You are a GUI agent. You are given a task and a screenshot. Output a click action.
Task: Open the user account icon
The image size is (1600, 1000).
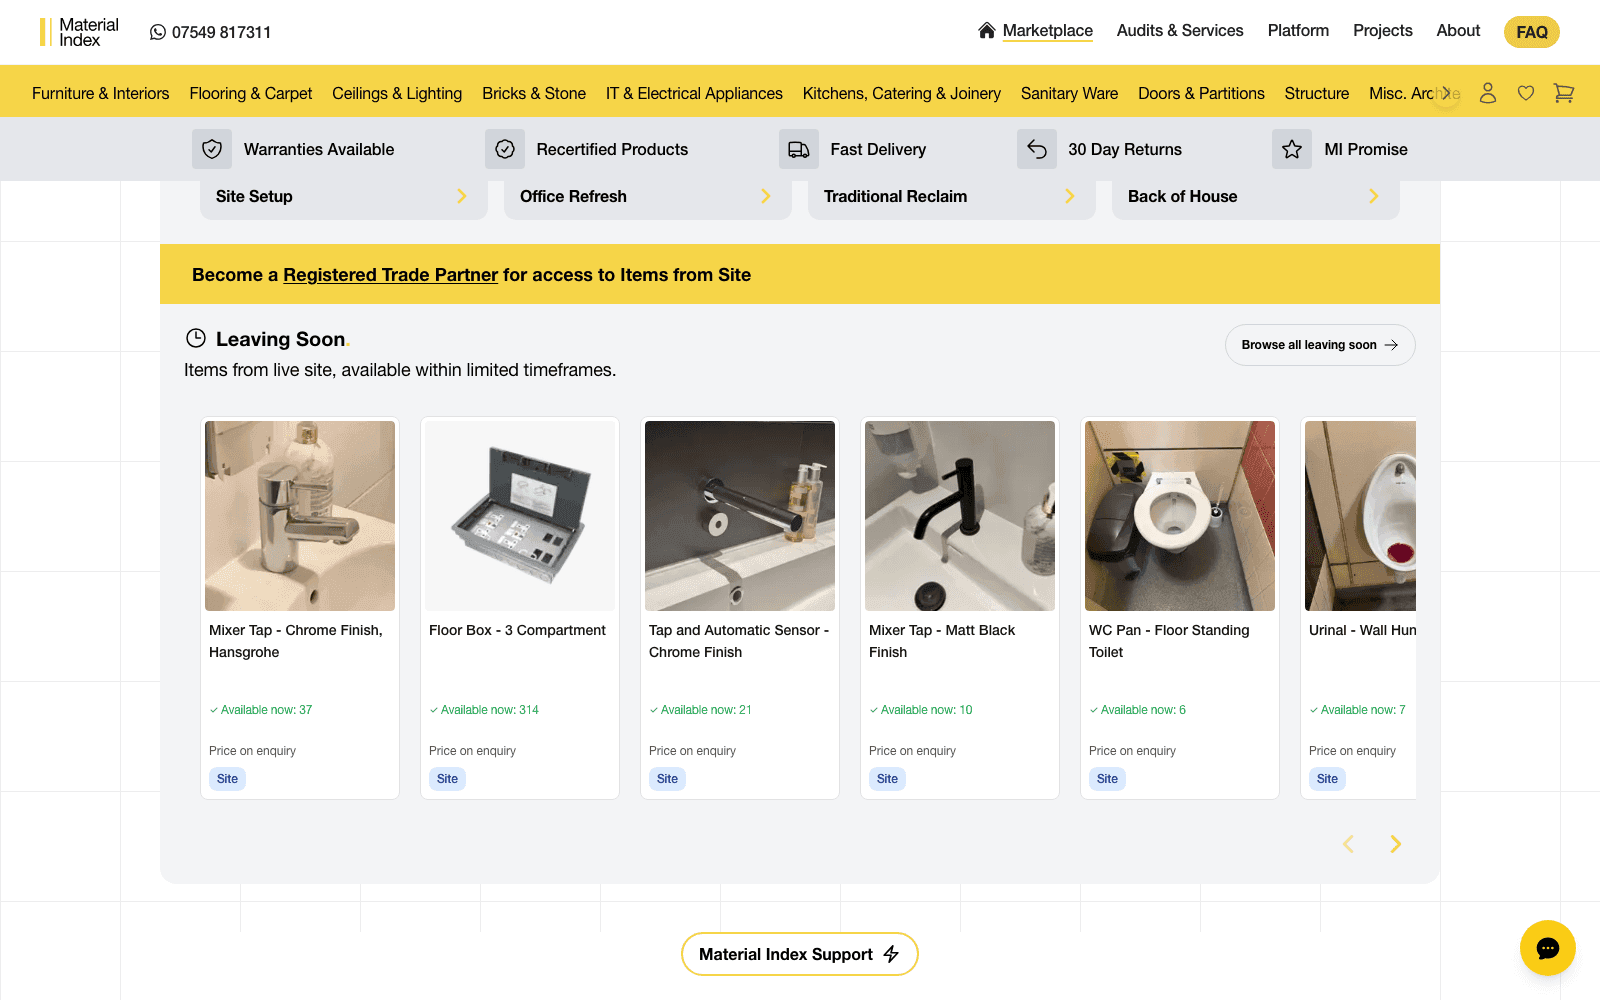(1488, 93)
